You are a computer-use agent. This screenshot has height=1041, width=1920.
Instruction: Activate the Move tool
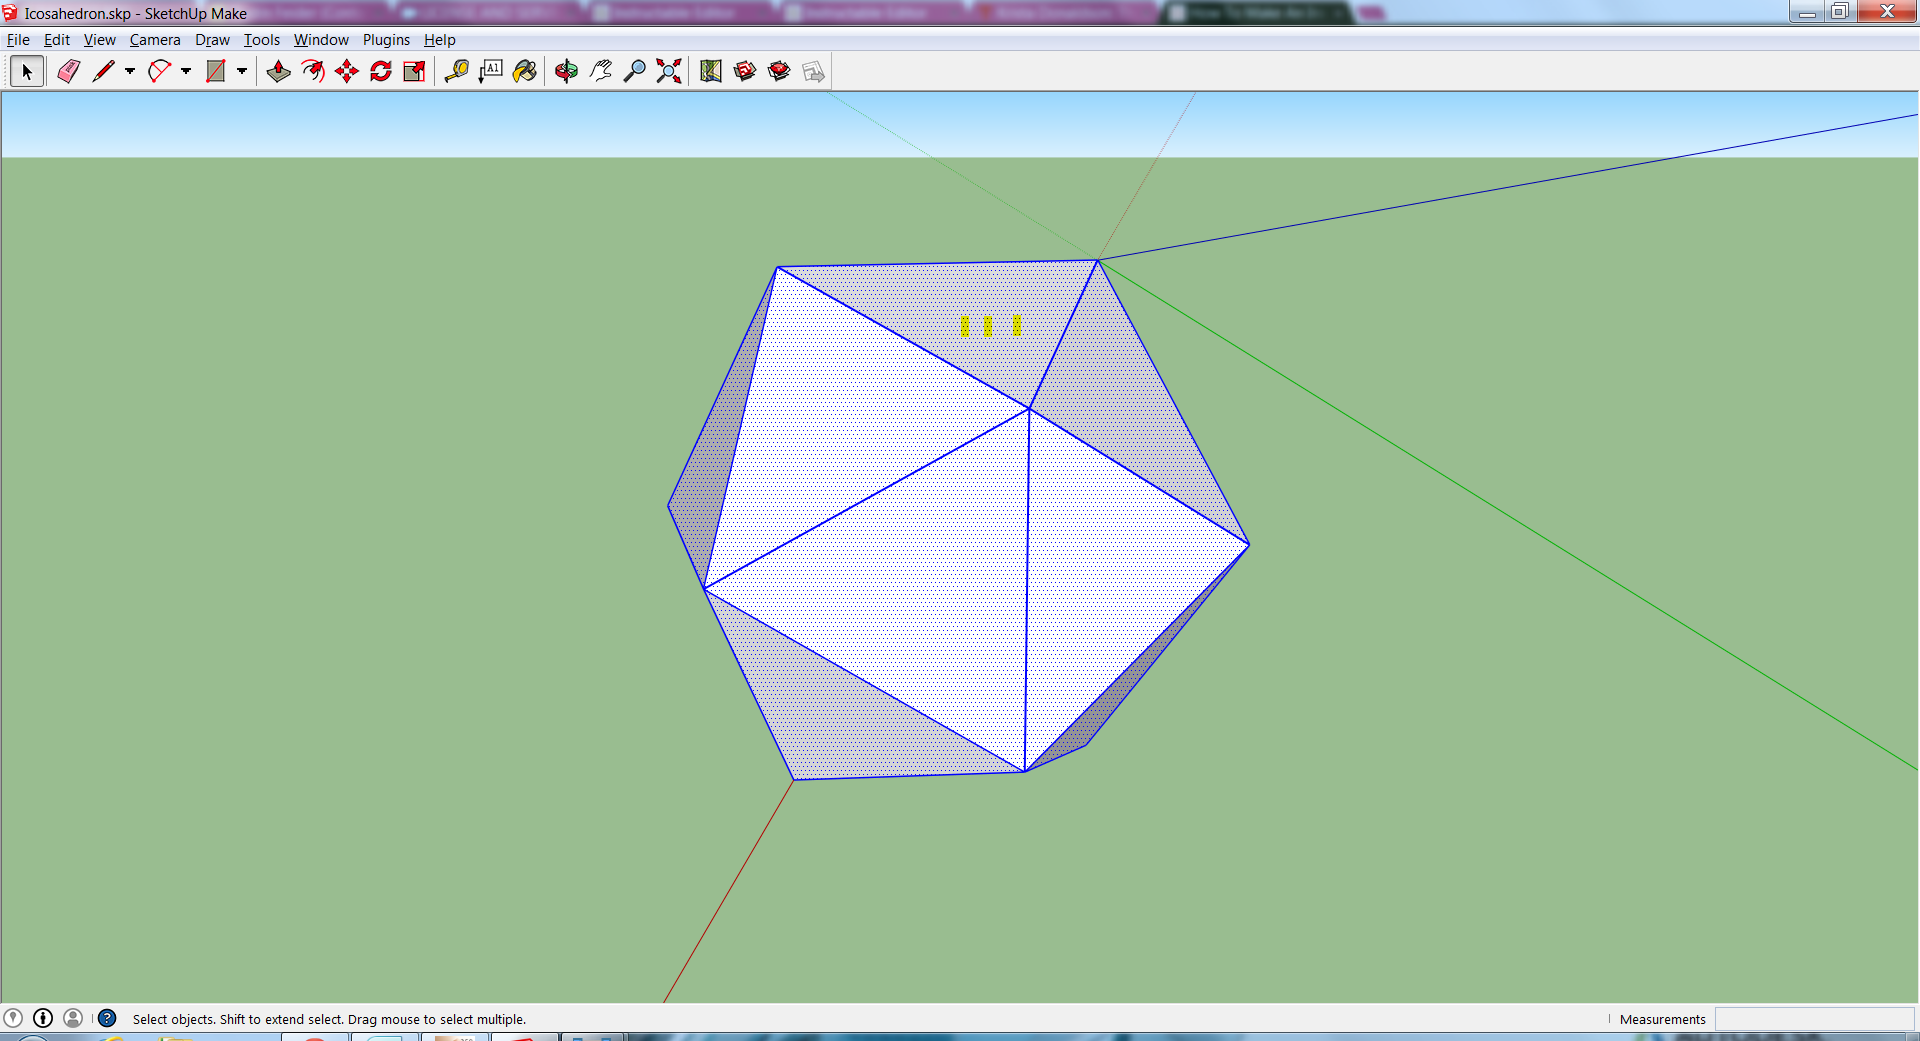(x=346, y=71)
